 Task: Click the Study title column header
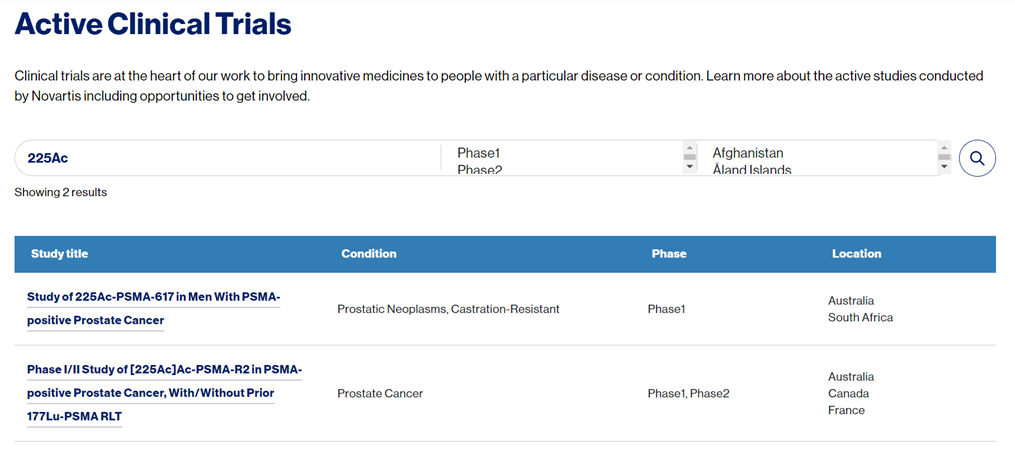tap(60, 254)
